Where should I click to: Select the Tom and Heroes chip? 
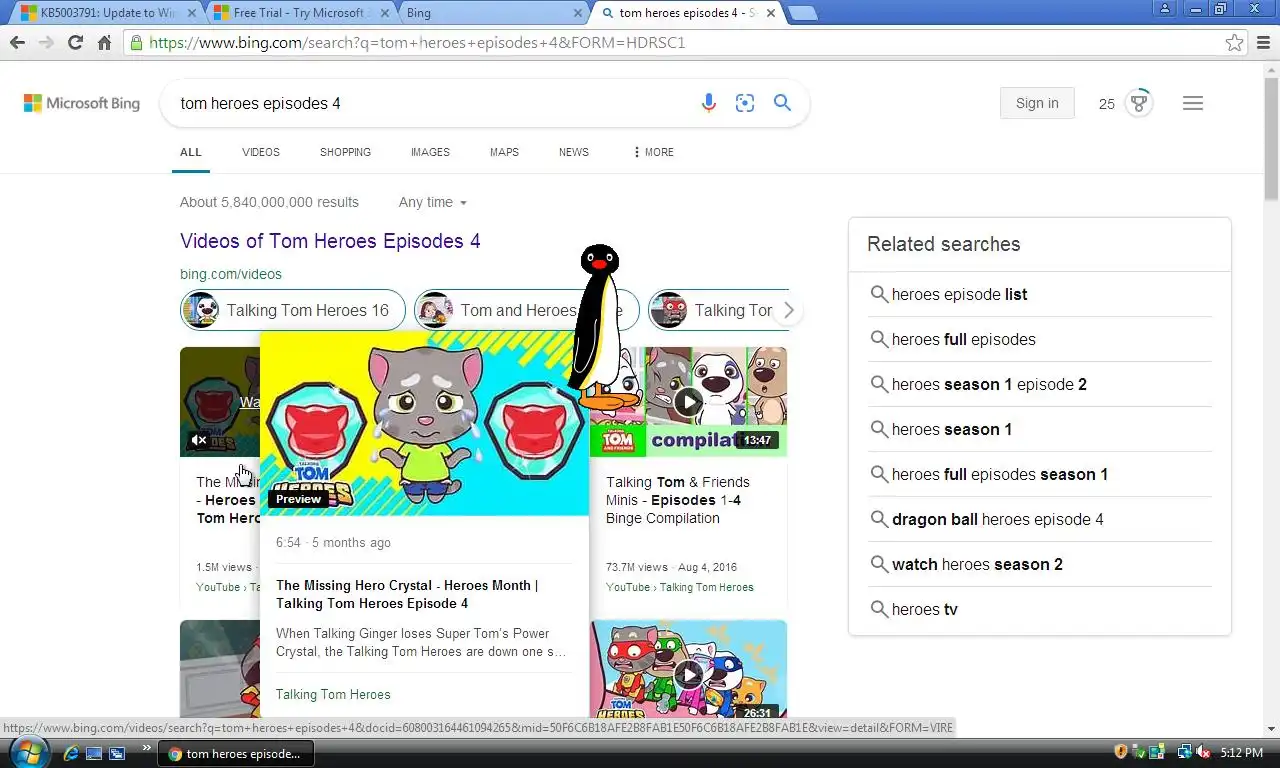pyautogui.click(x=525, y=310)
